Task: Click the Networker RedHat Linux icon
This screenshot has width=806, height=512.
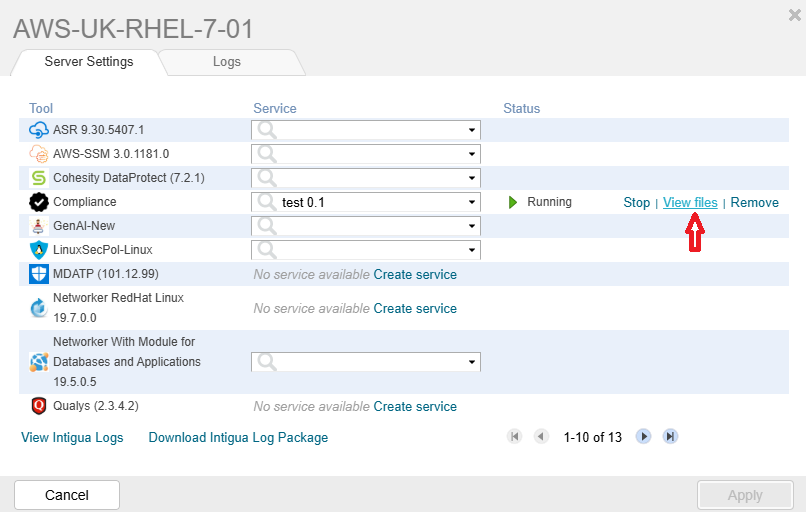Action: pyautogui.click(x=39, y=308)
